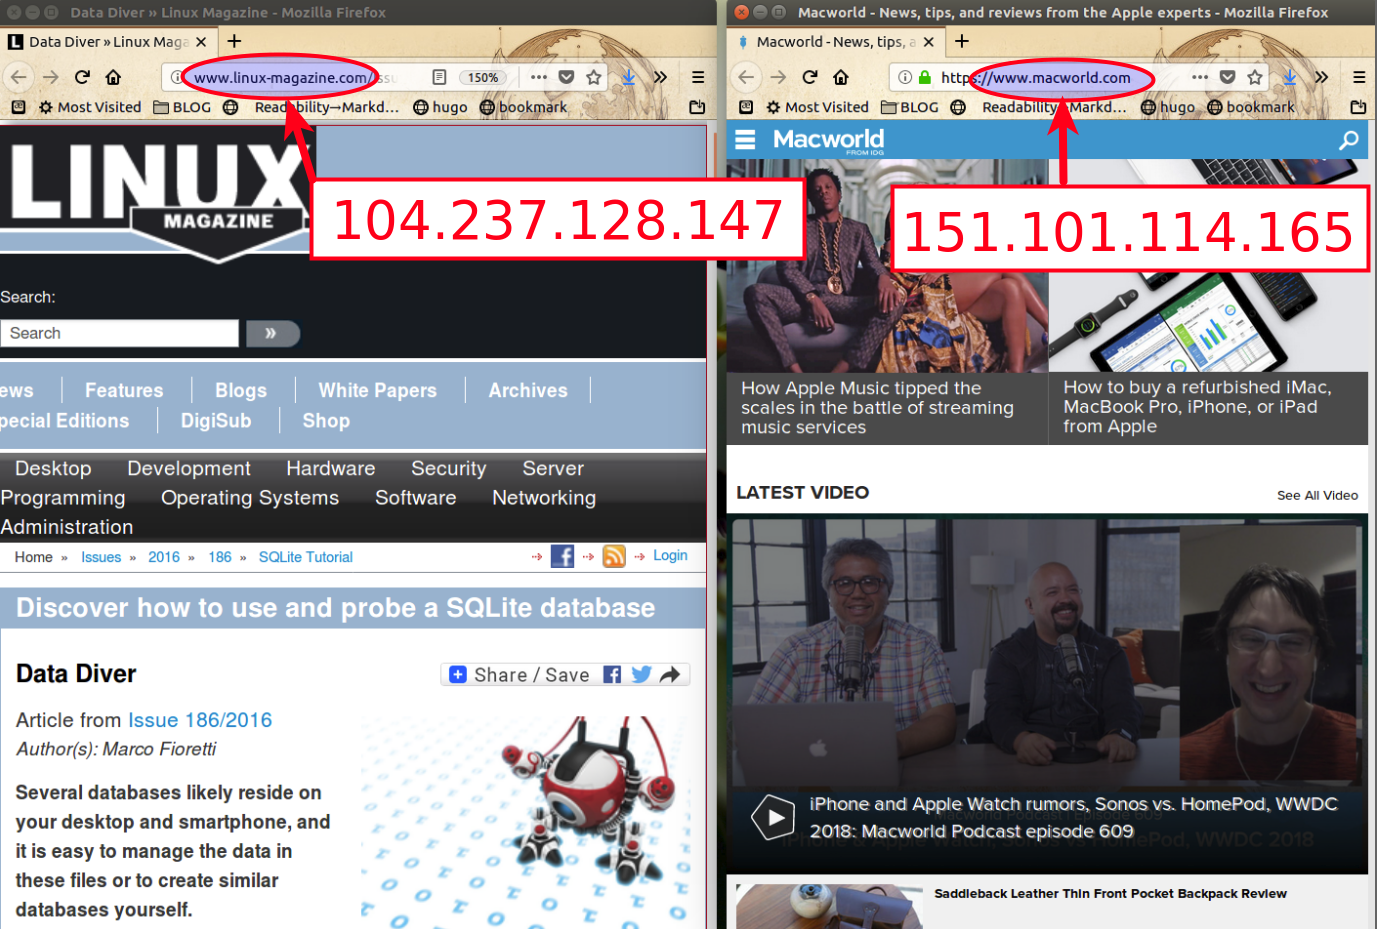Open Most Visited bookmarks in left window
The width and height of the screenshot is (1377, 929).
(x=90, y=107)
